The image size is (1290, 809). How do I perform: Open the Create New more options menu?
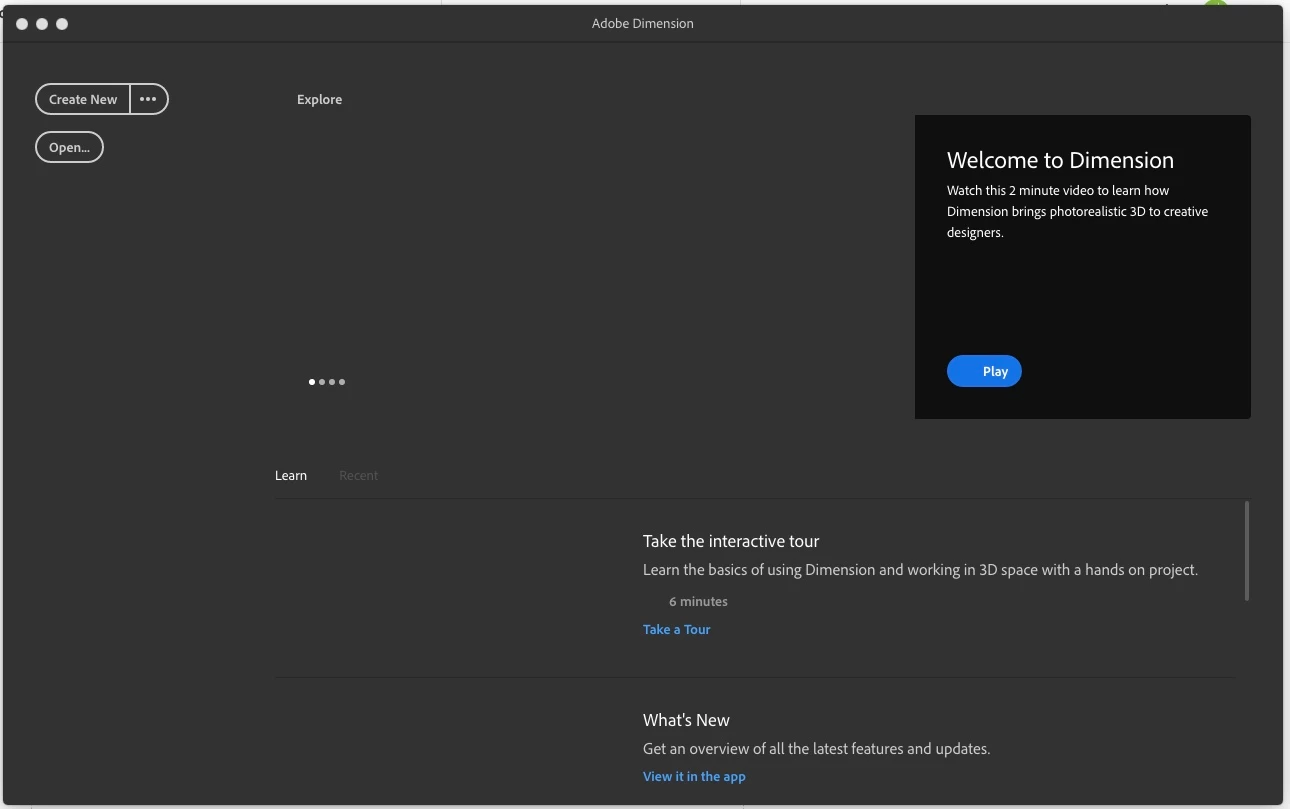pyautogui.click(x=149, y=99)
